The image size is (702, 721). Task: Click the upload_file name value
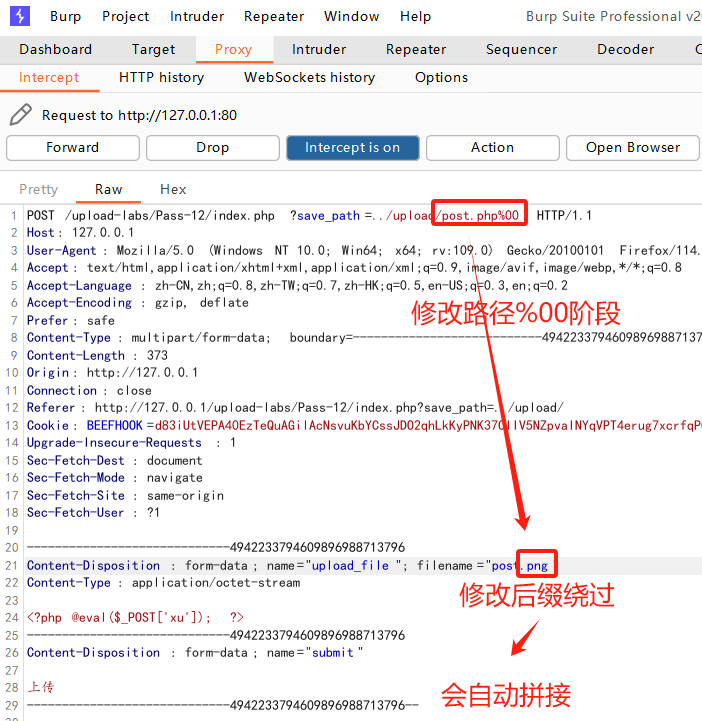[350, 565]
